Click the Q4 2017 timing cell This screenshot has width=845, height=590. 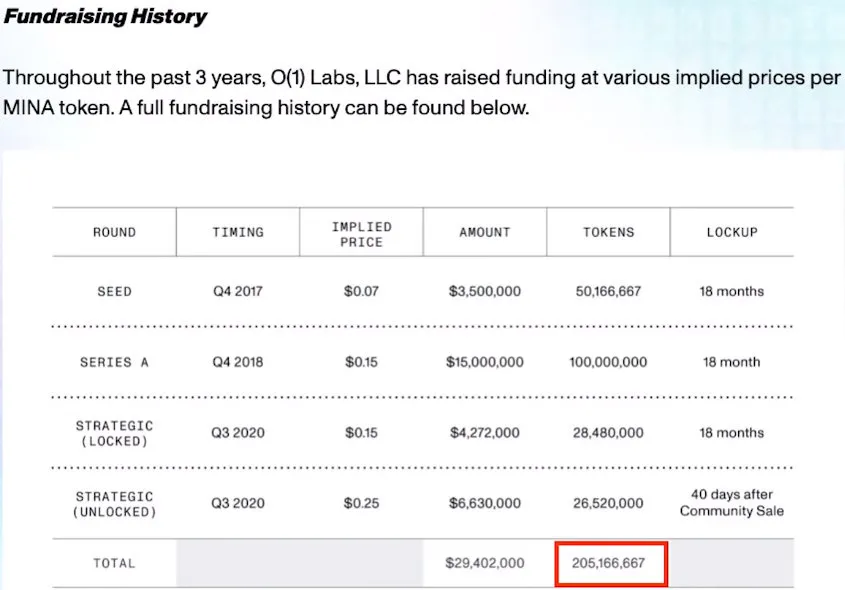point(237,291)
